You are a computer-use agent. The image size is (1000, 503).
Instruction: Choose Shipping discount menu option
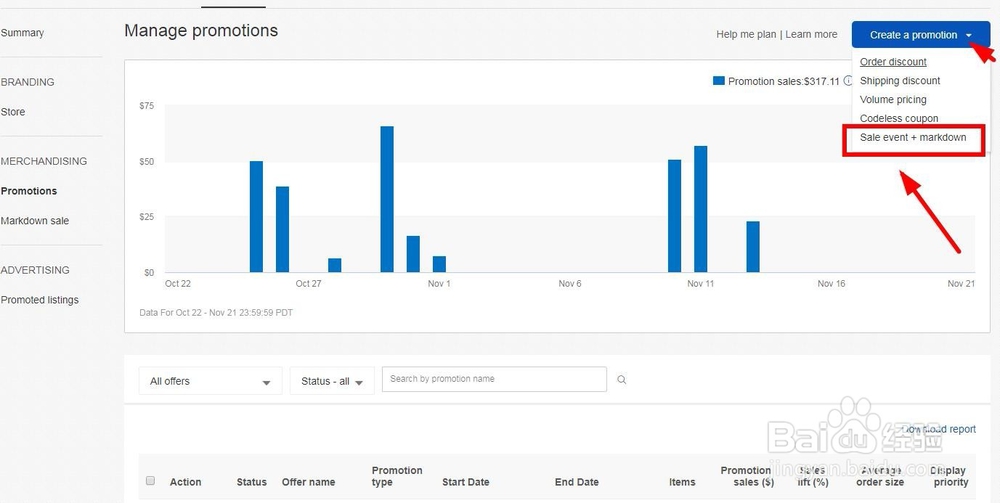[x=900, y=81]
